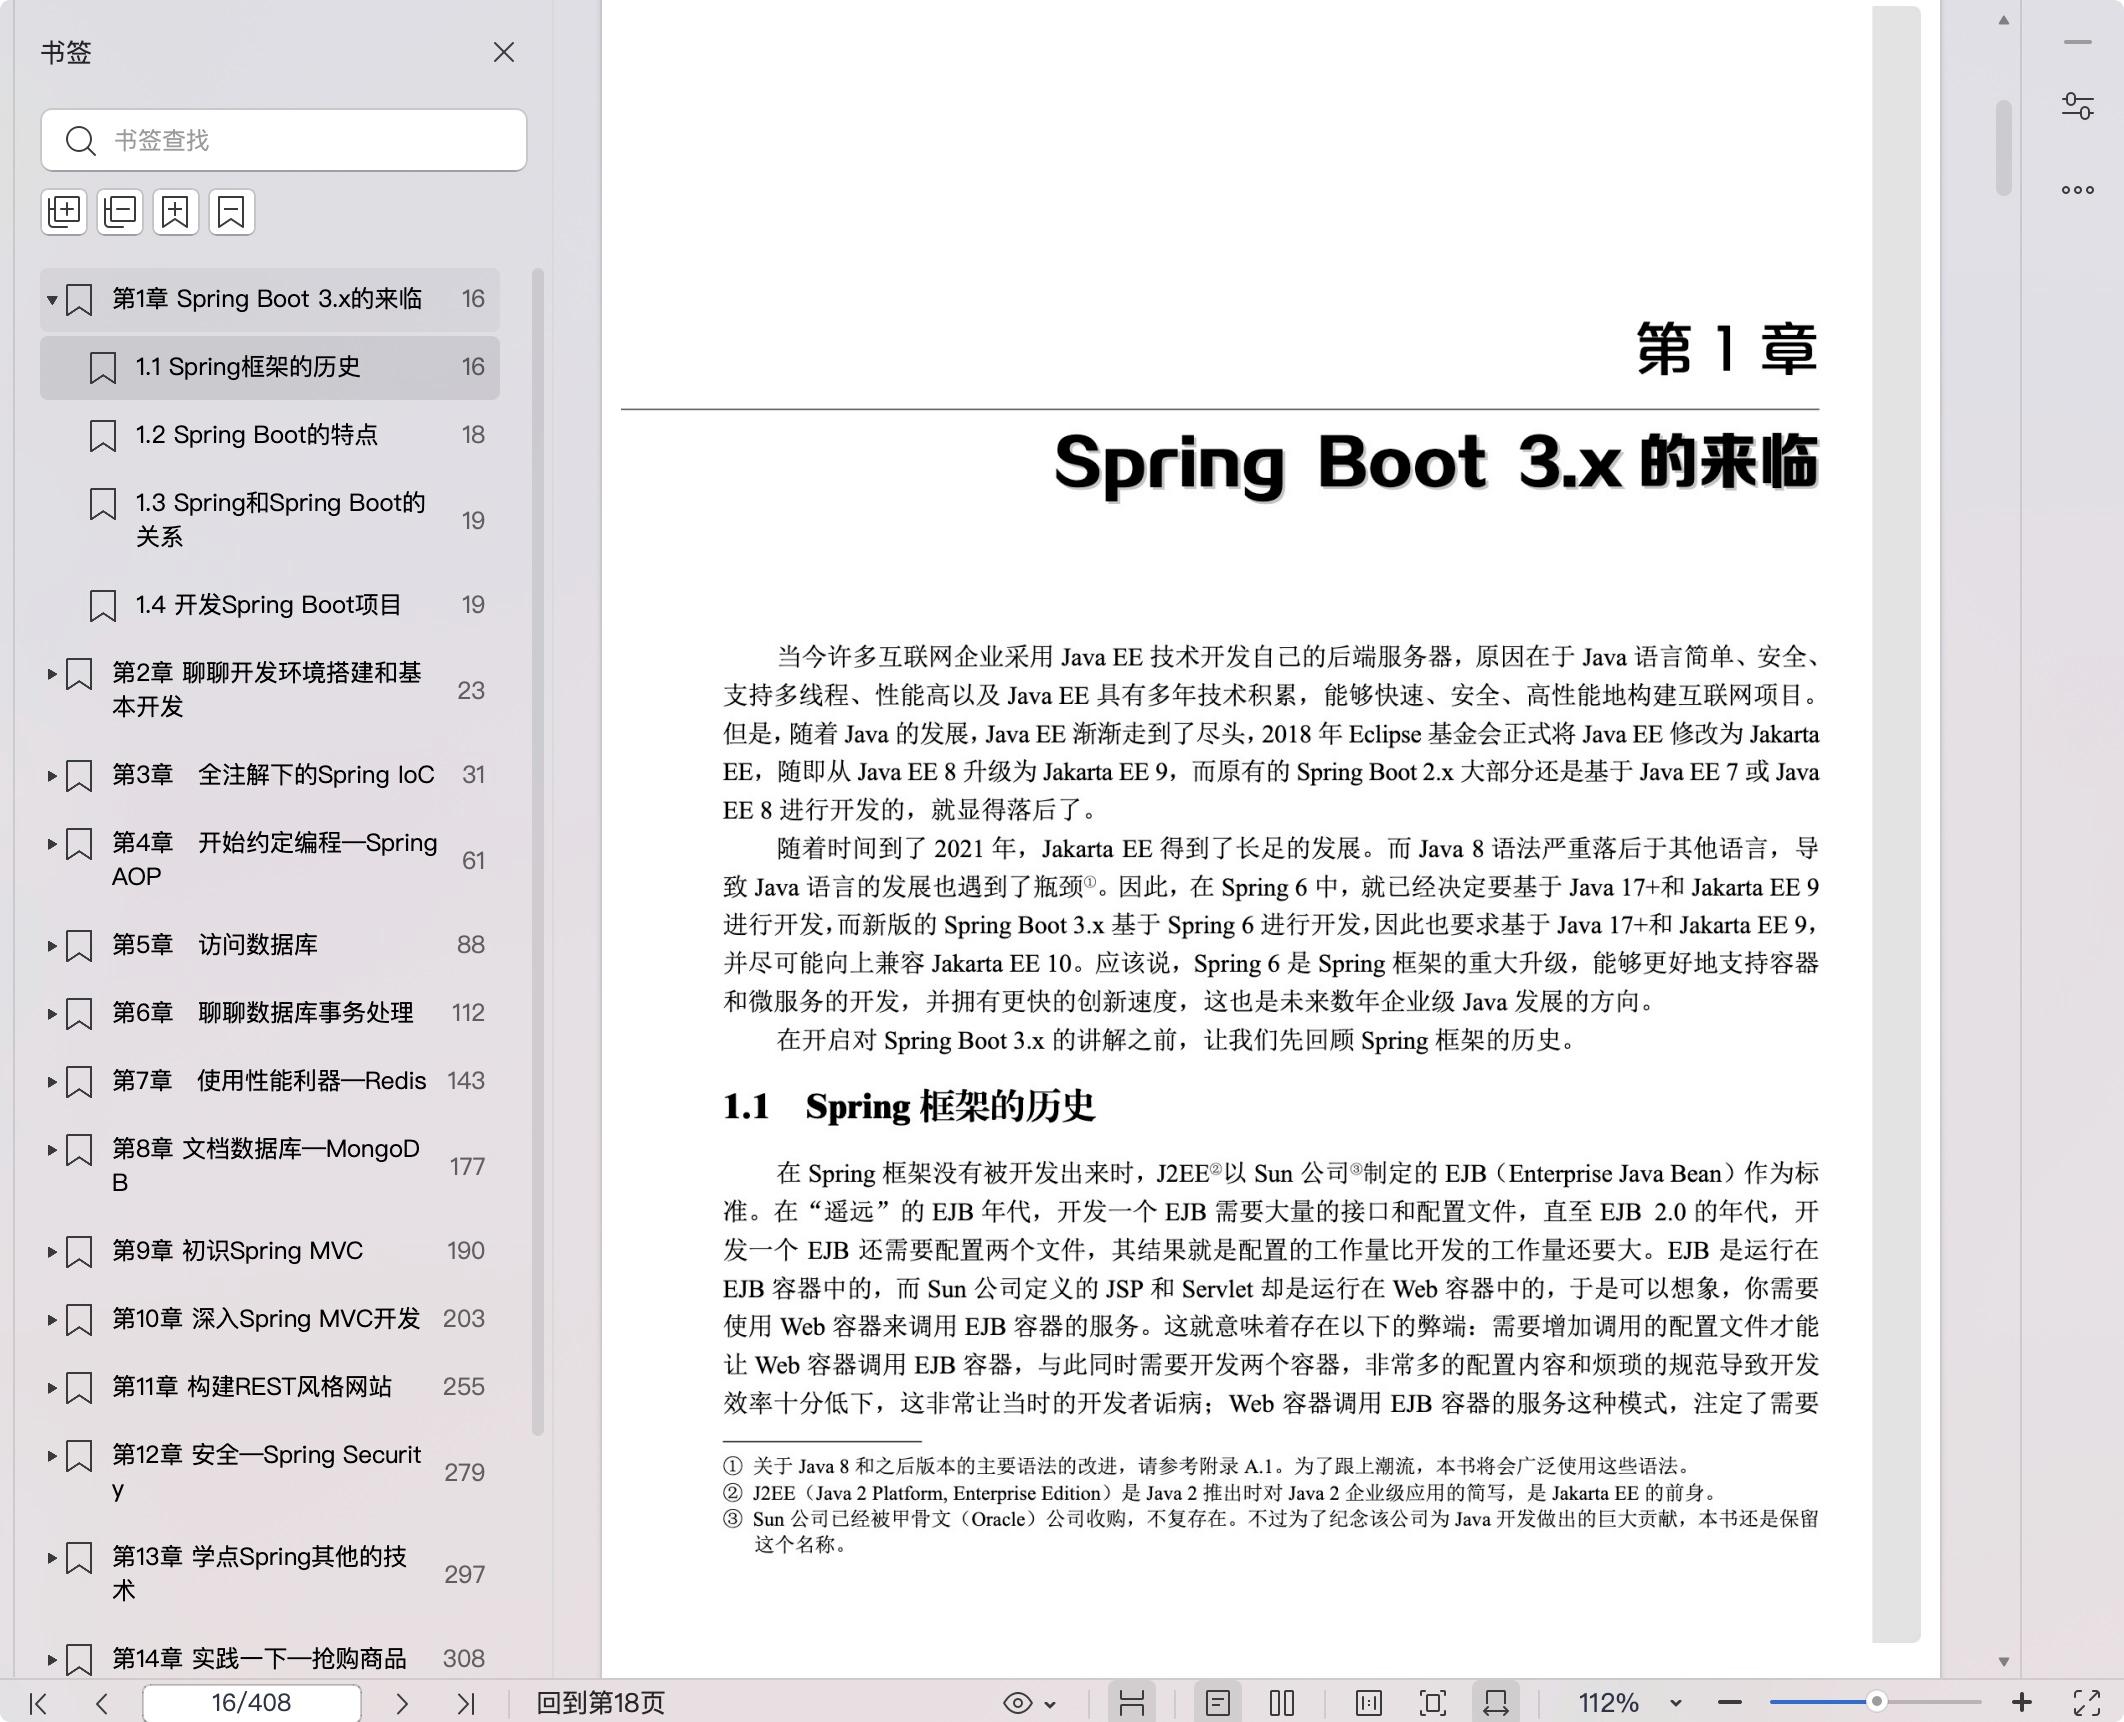Expand 第14章 实践一下 抢购商品
The image size is (2124, 1722).
[x=52, y=1660]
